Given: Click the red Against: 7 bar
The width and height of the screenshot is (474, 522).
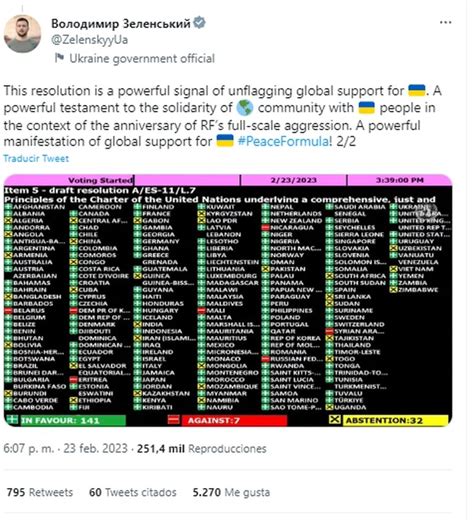Looking at the screenshot, I should click(234, 421).
